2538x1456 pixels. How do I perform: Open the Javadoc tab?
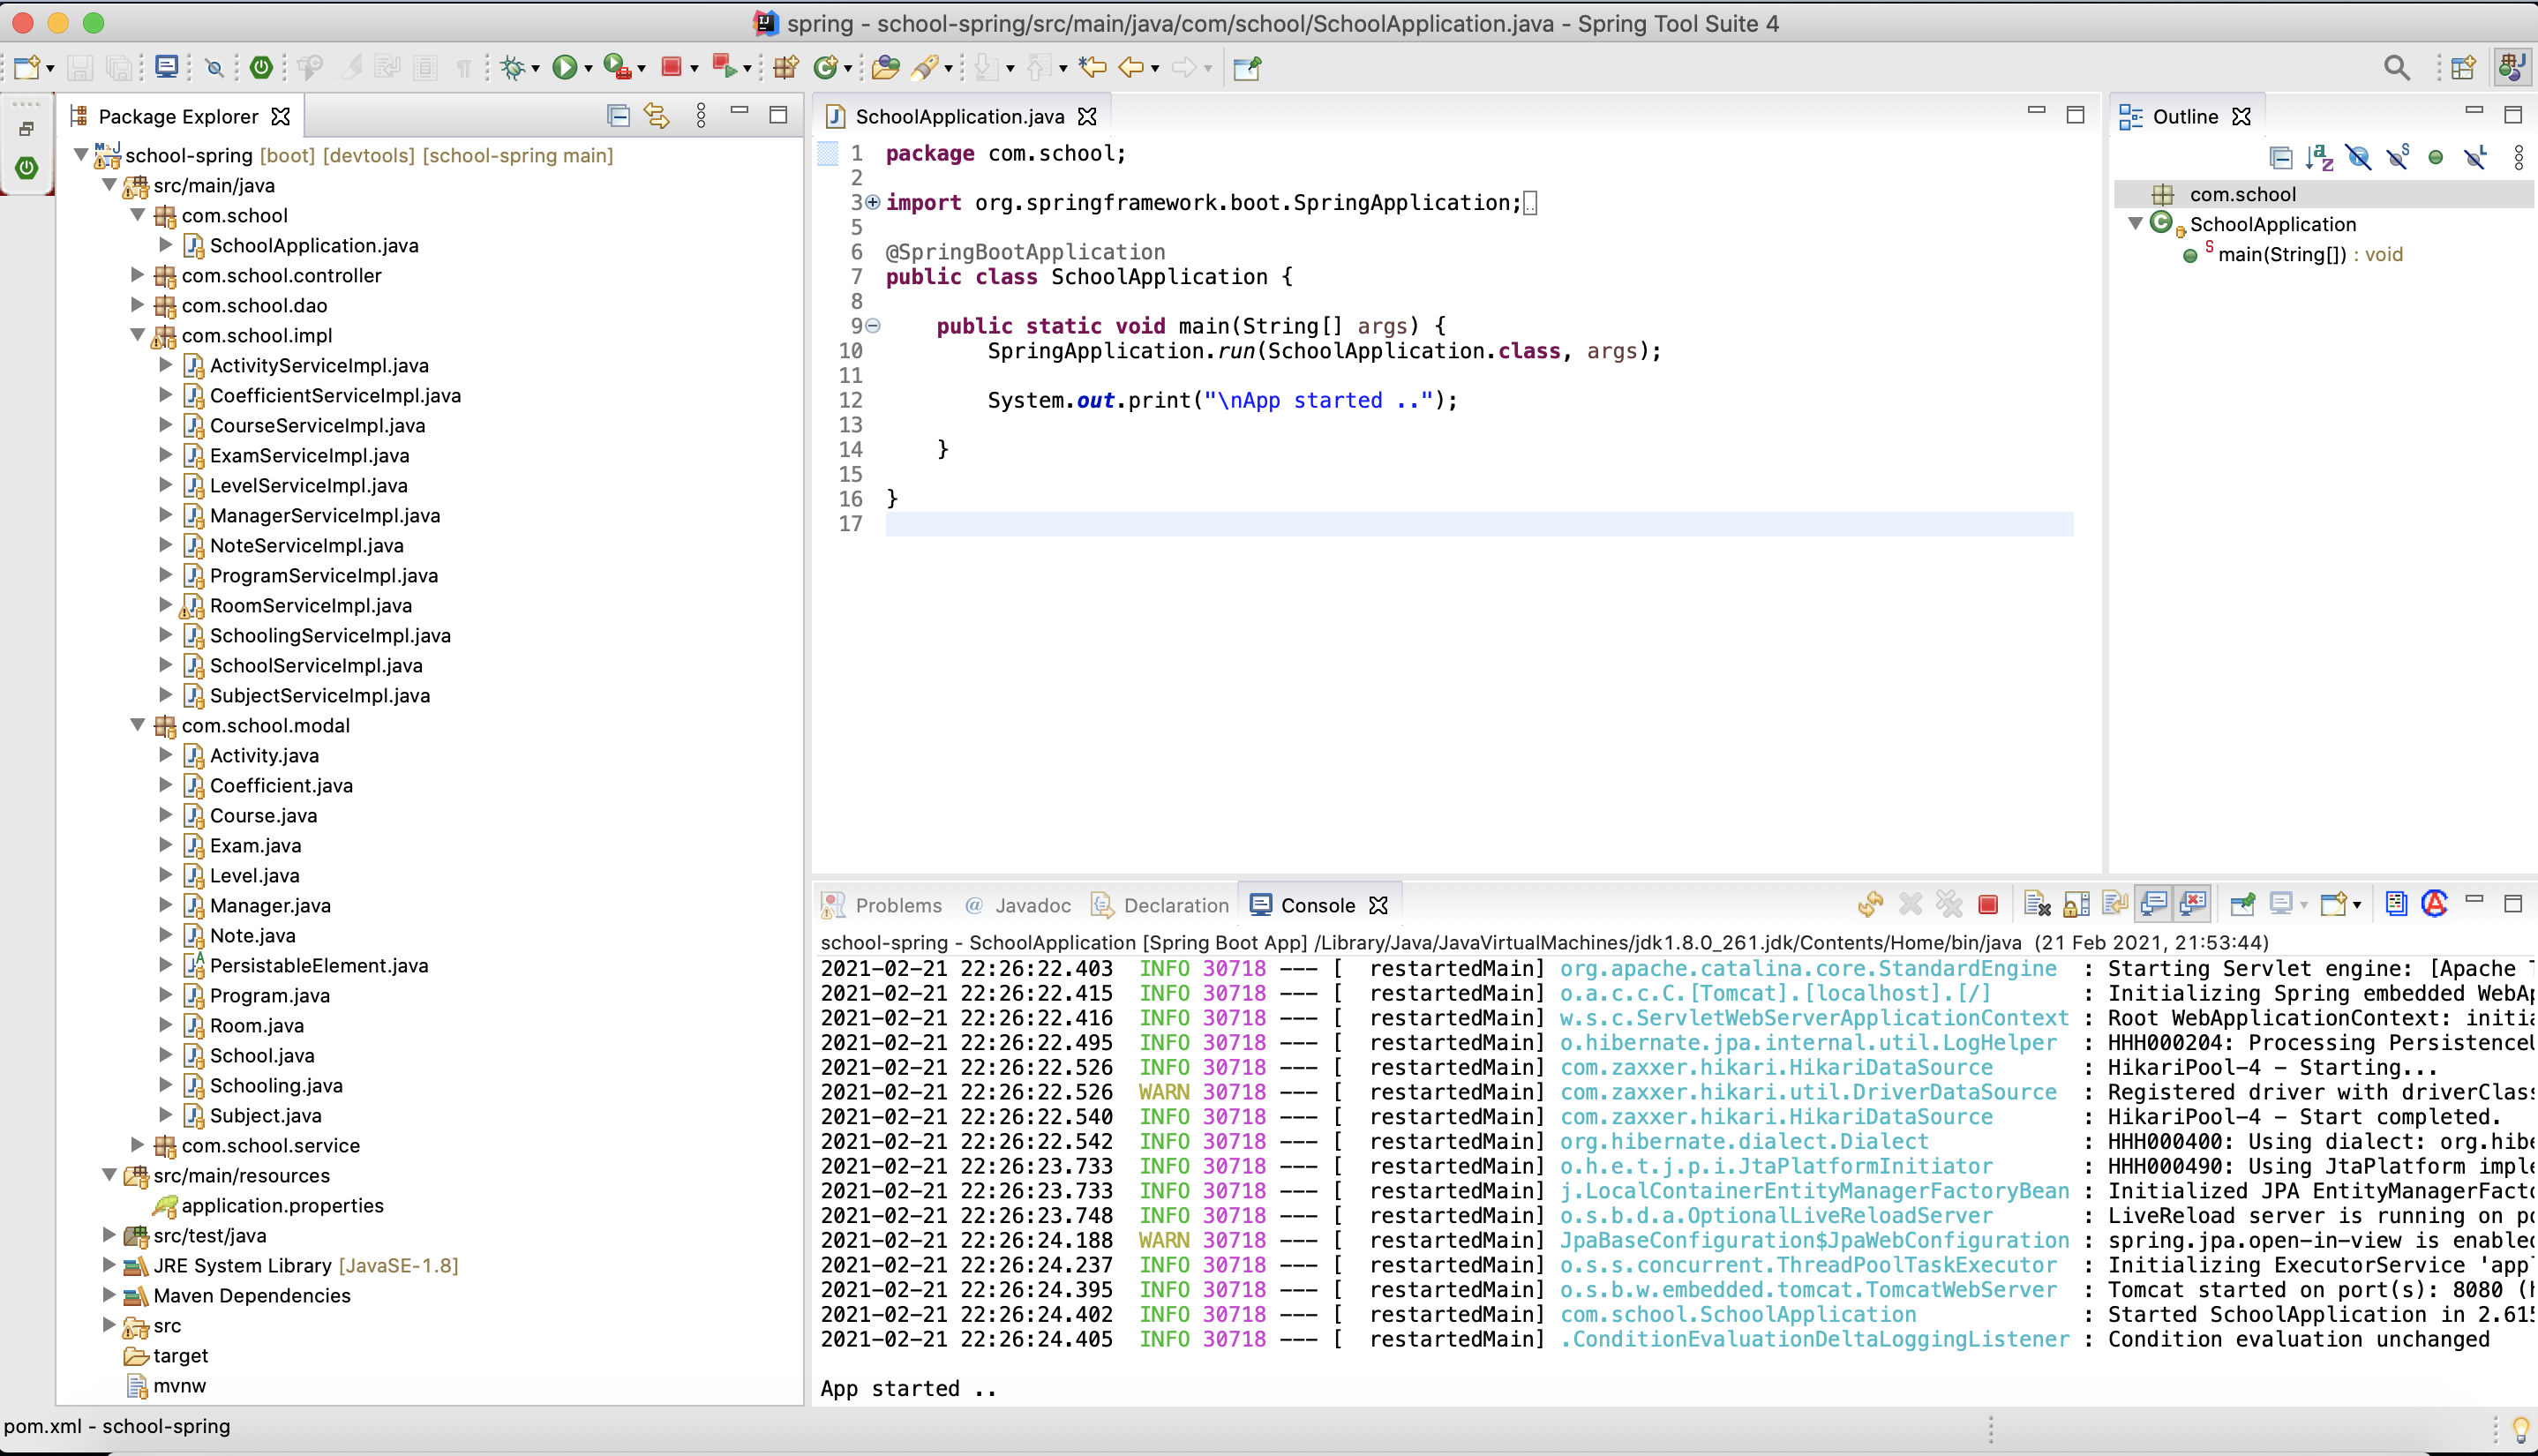click(1031, 905)
